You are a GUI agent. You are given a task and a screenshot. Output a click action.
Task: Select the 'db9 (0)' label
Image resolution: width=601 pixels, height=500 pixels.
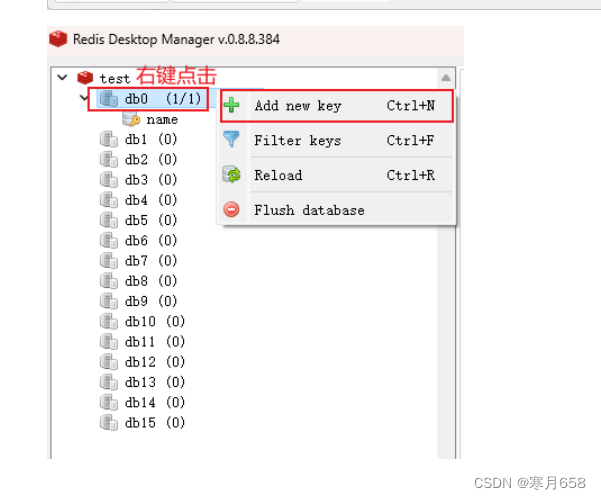coord(151,301)
